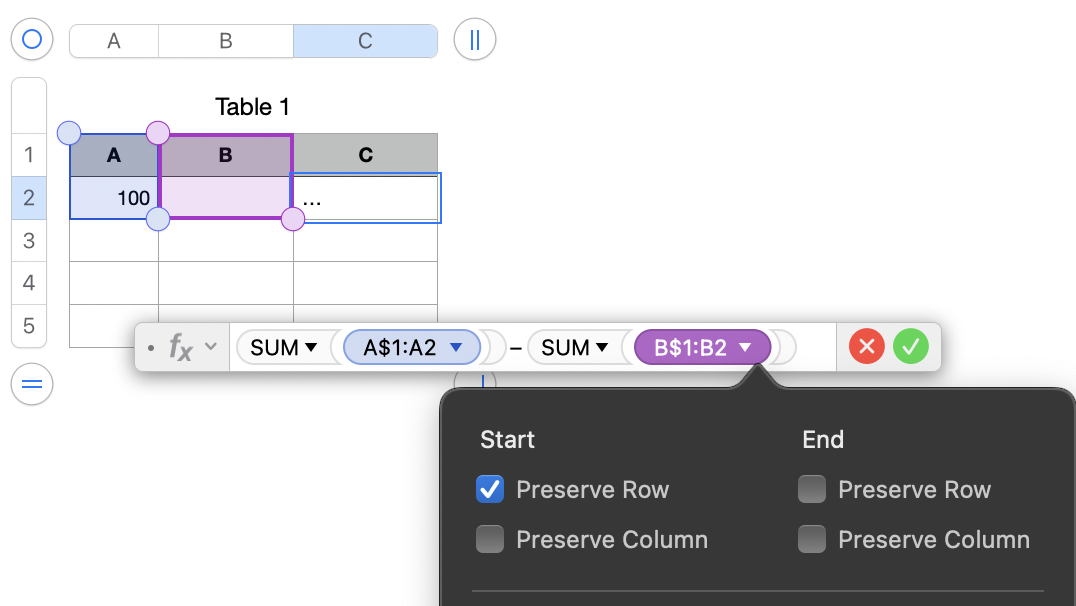Click cell A2 containing 100
This screenshot has width=1076, height=606.
coord(114,198)
